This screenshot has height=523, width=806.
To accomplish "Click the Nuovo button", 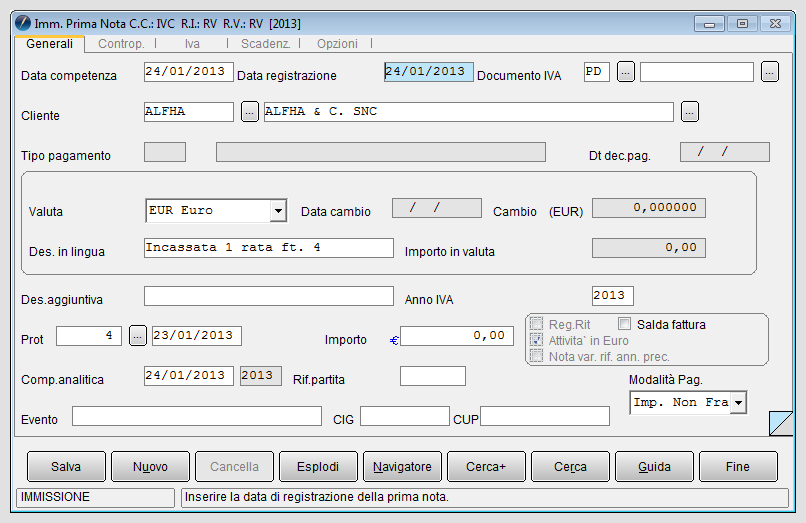I will (x=150, y=466).
